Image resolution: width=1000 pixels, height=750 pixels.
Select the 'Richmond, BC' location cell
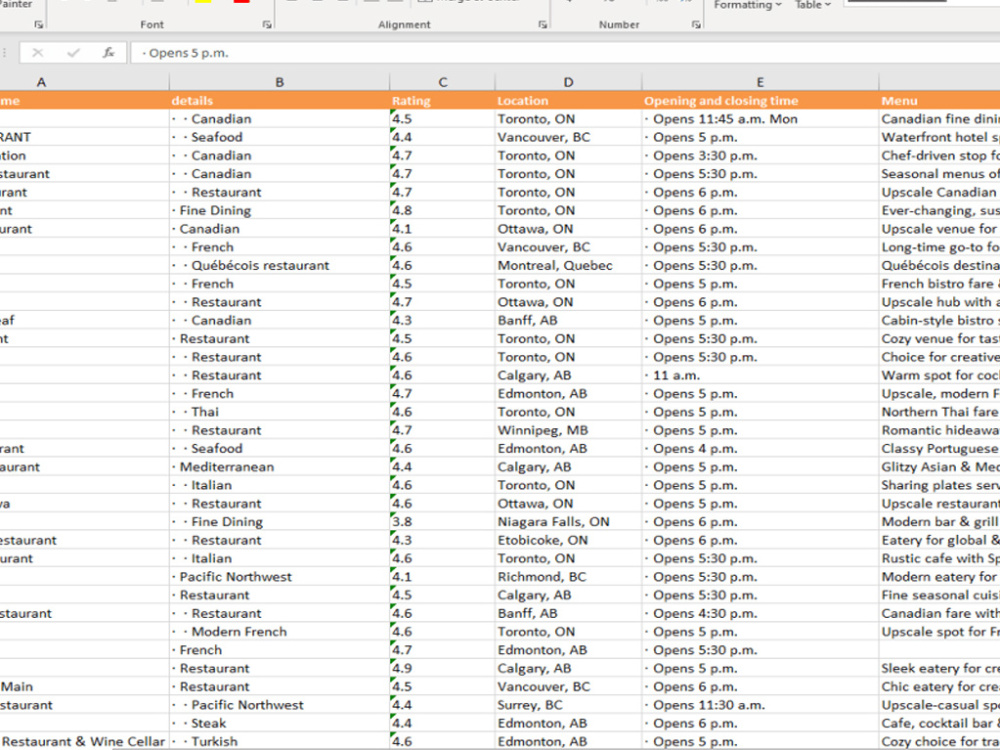[x=568, y=577]
